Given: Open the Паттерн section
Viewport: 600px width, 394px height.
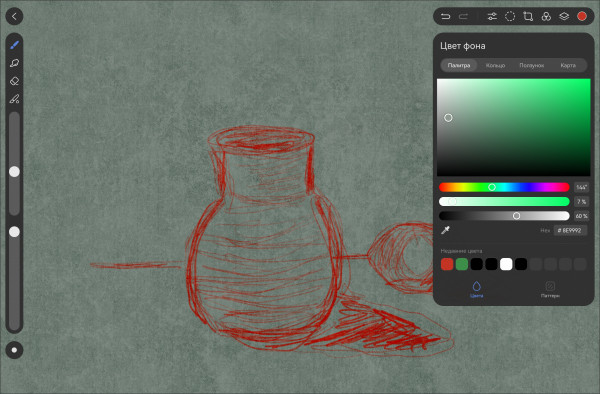Looking at the screenshot, I should (x=550, y=290).
